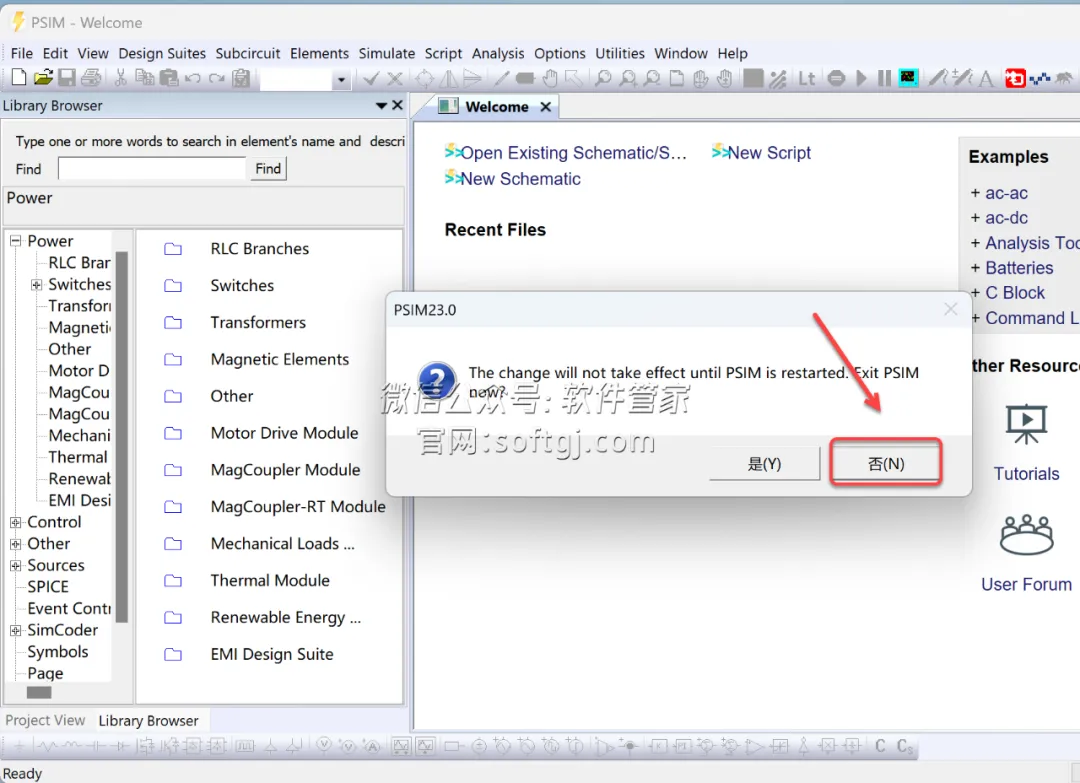This screenshot has width=1080, height=783.
Task: Click the Tutorials presentation icon
Action: [1026, 424]
